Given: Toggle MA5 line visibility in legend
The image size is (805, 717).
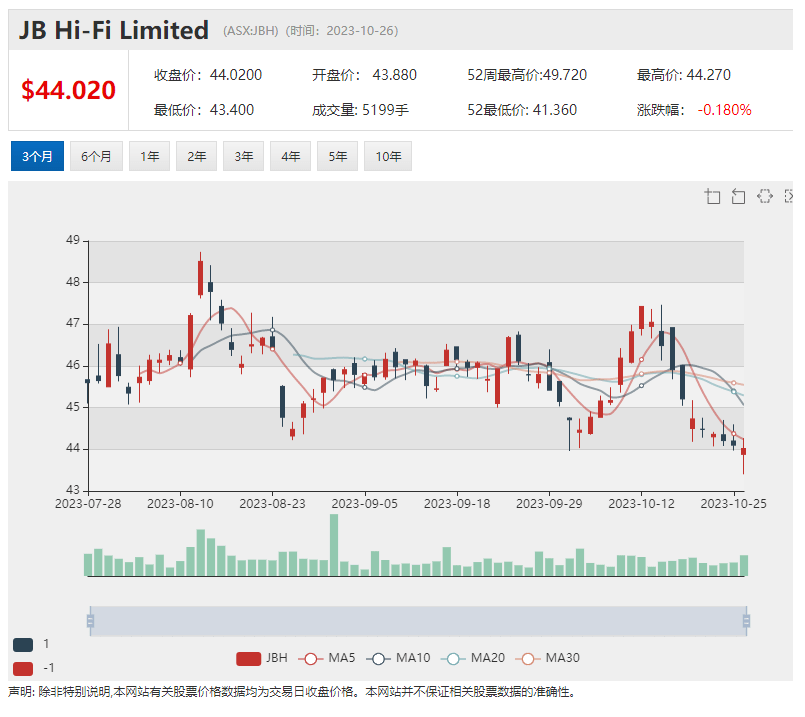Looking at the screenshot, I should (329, 658).
